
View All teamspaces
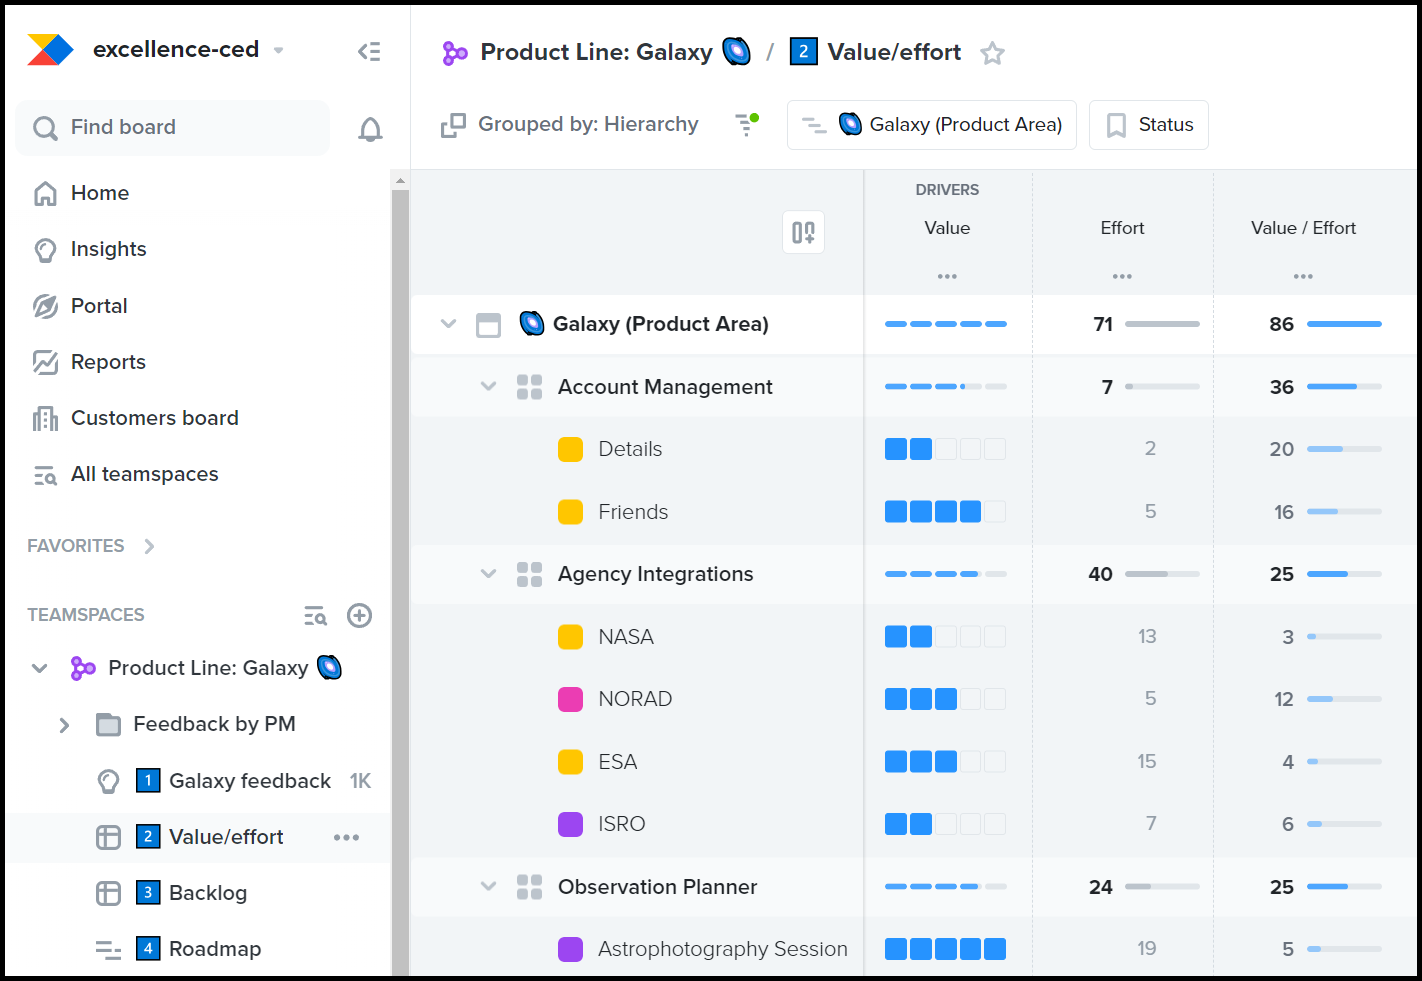click(144, 473)
